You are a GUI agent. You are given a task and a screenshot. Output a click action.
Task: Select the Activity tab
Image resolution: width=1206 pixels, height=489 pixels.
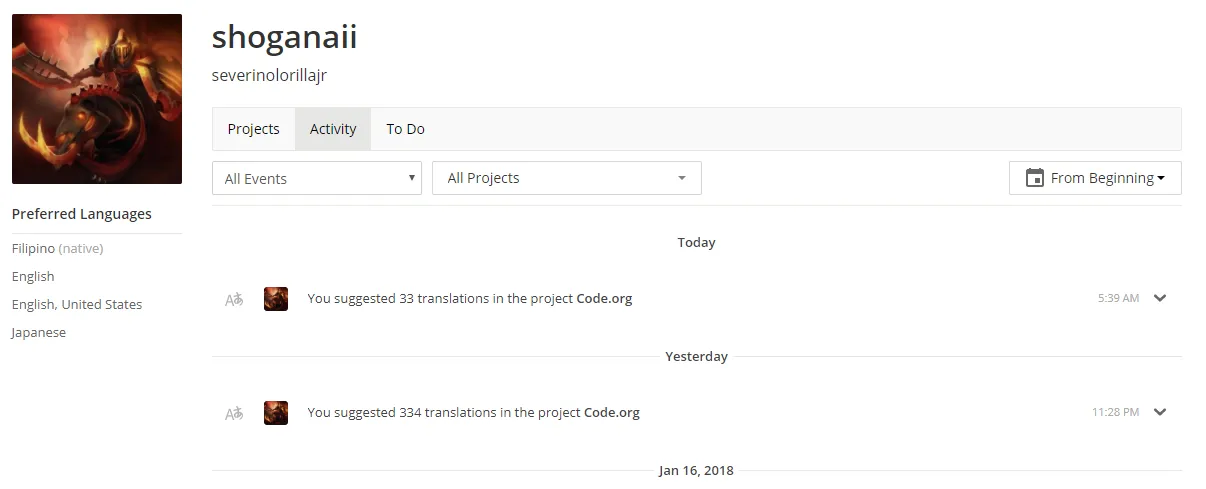point(333,129)
